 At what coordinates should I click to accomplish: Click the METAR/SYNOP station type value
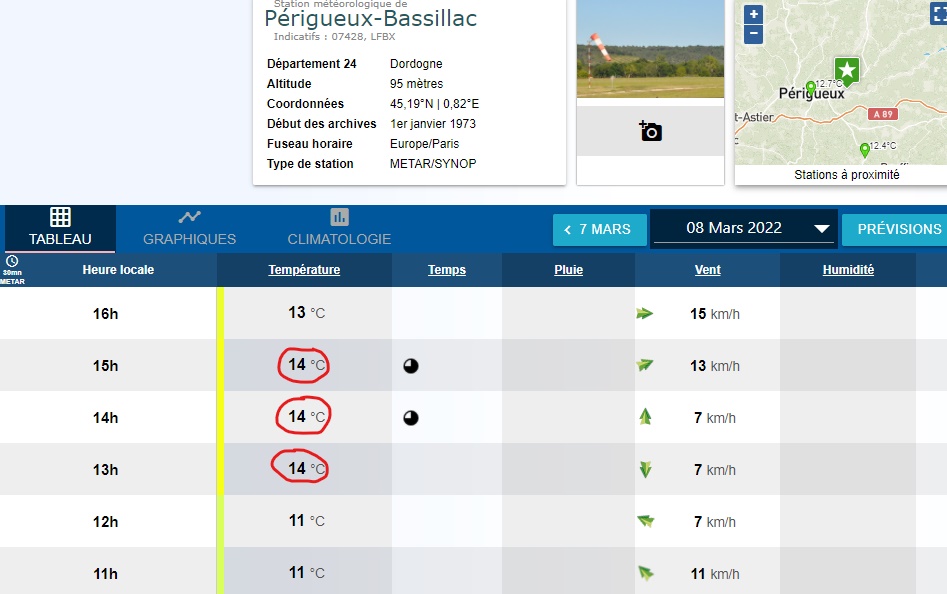coord(433,164)
